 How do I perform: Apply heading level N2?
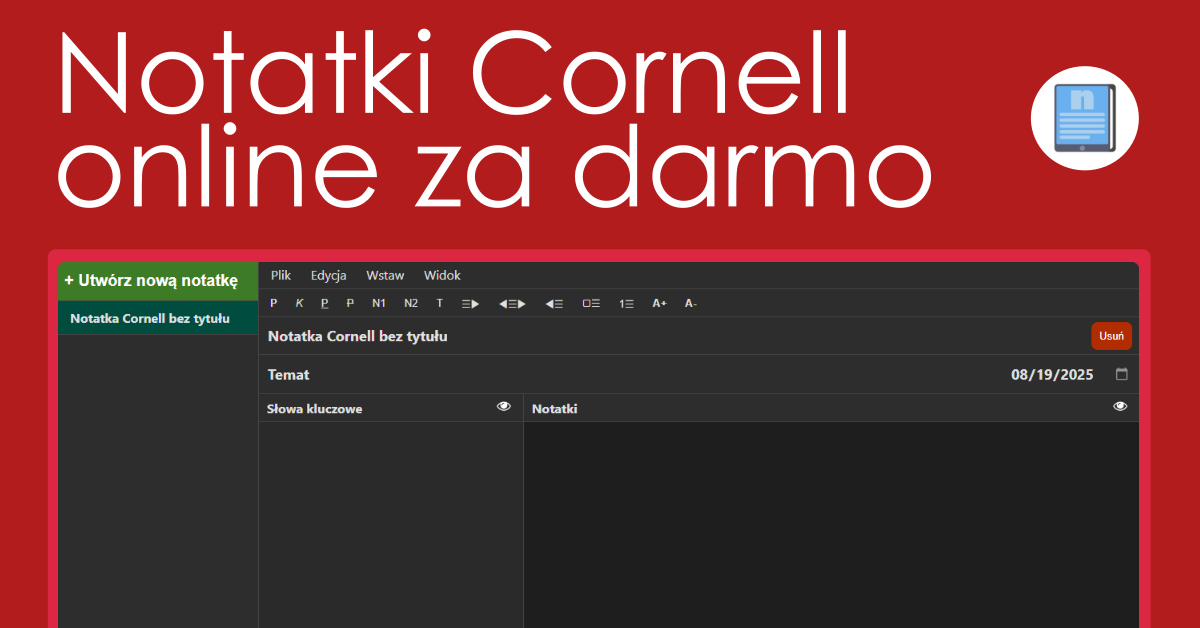point(411,303)
